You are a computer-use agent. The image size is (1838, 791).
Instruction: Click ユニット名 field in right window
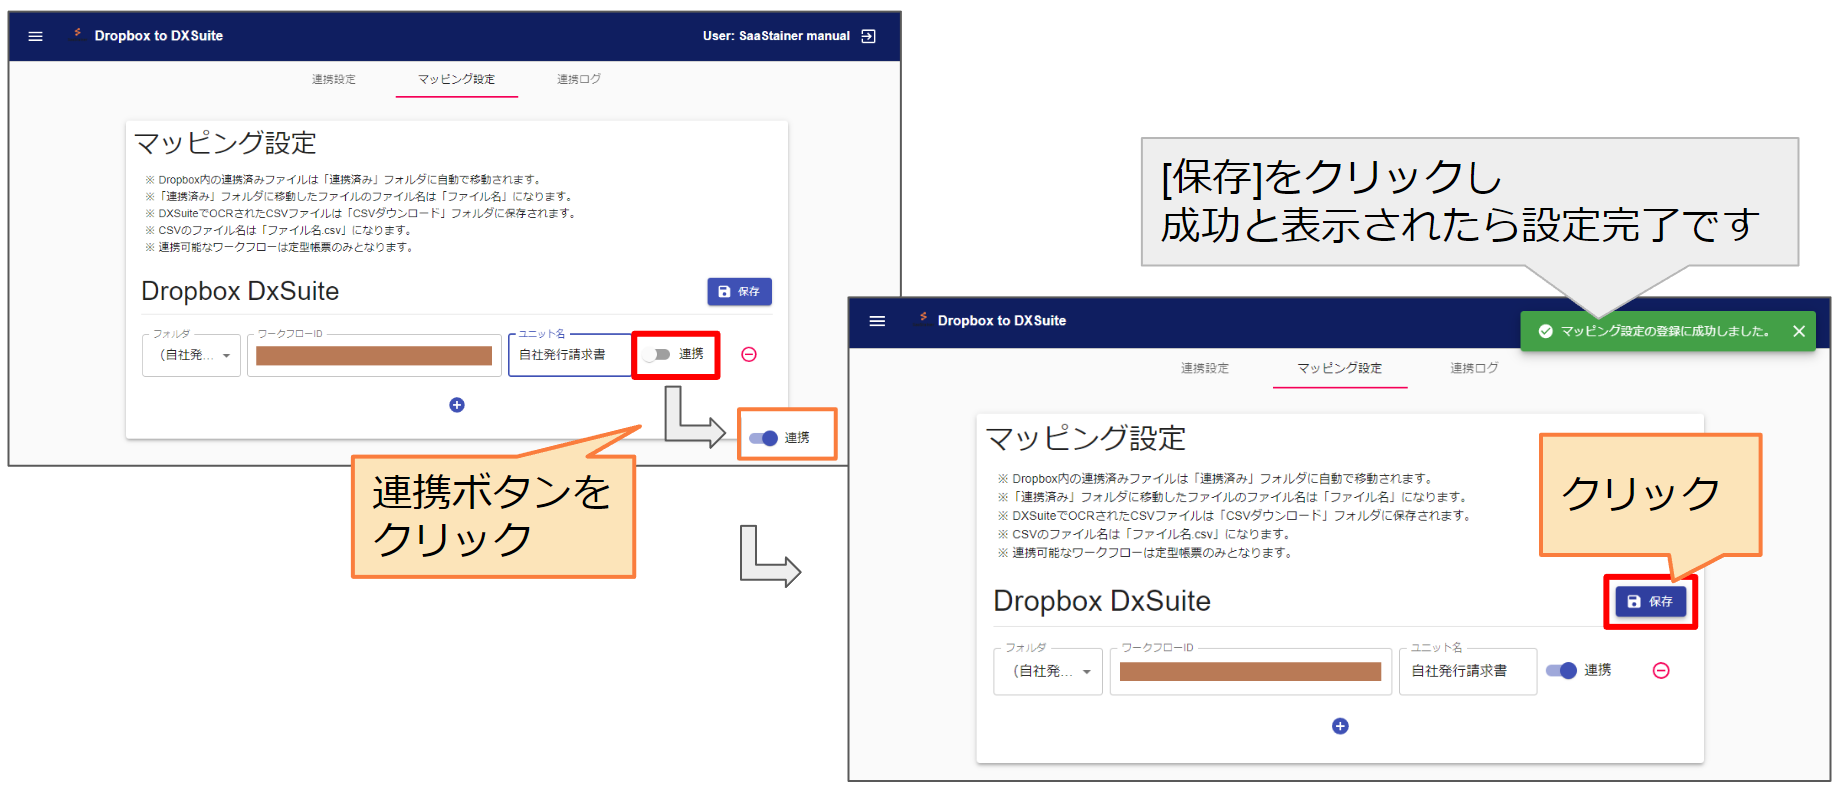[1468, 671]
